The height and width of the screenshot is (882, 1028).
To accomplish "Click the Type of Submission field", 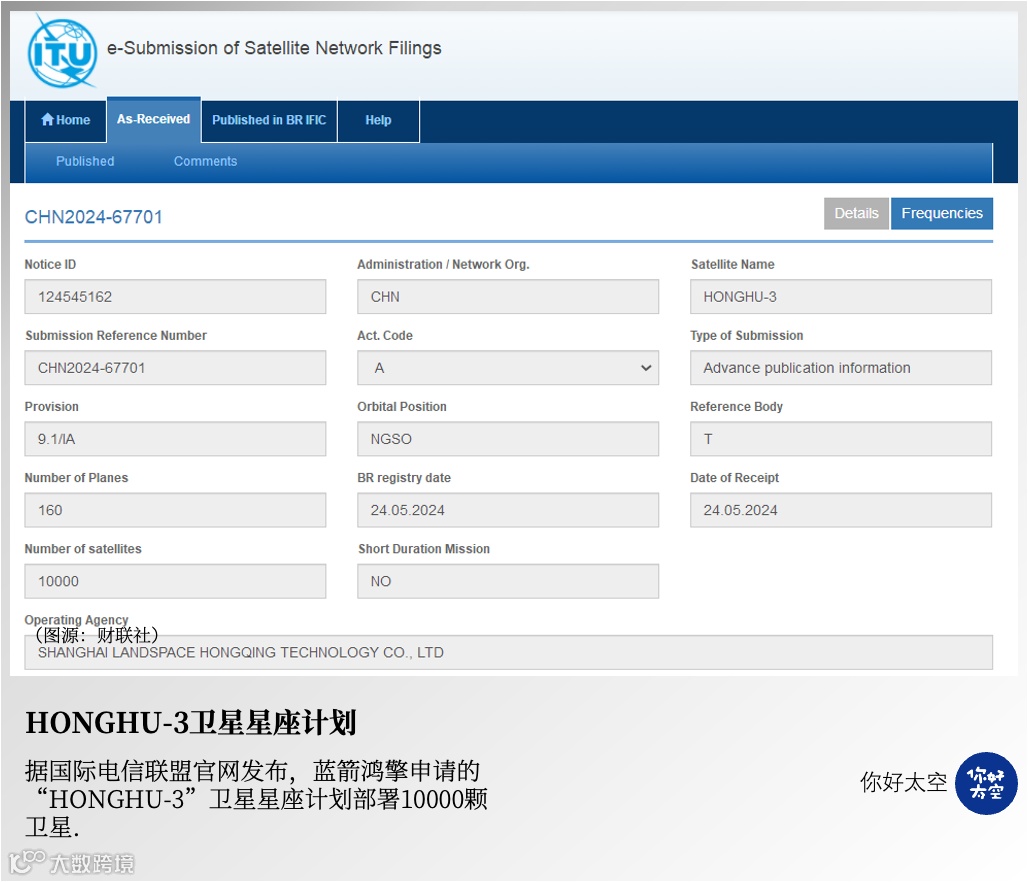I will tap(840, 368).
